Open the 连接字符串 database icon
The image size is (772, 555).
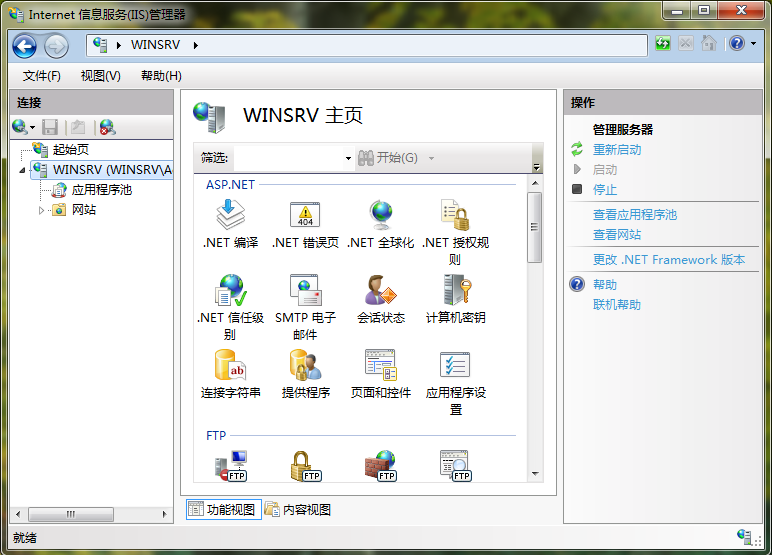click(230, 365)
